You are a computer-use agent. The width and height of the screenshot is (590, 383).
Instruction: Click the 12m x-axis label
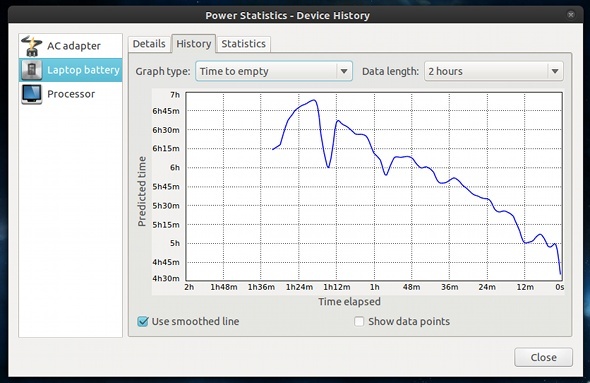(x=525, y=287)
